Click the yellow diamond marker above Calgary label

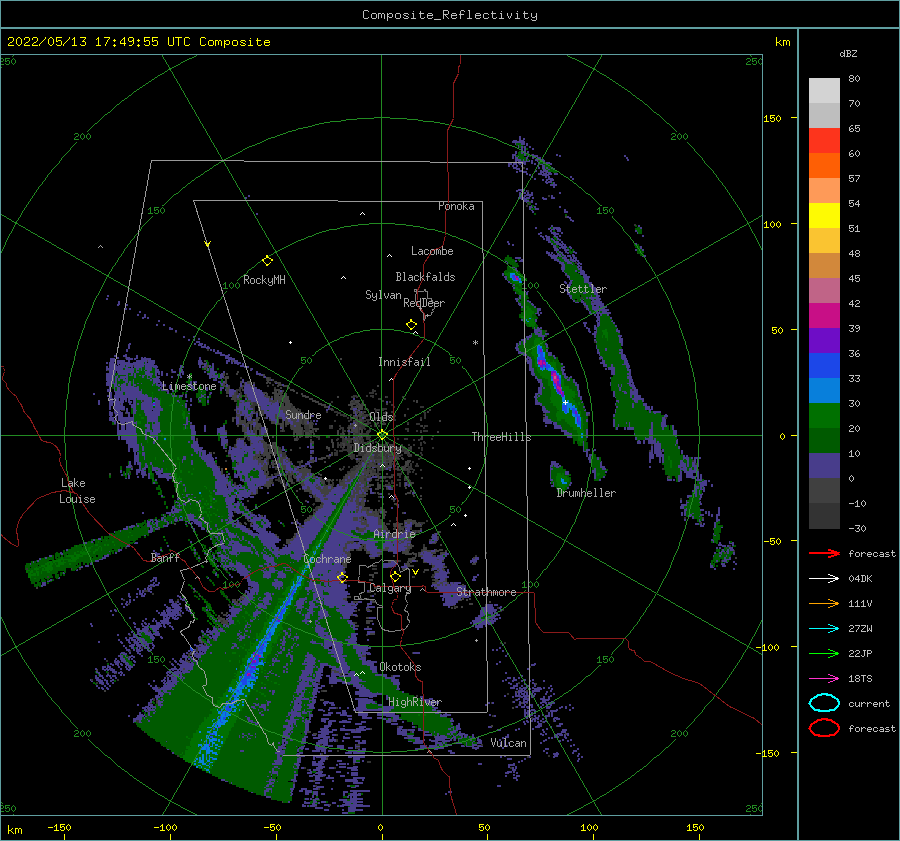tap(395, 576)
